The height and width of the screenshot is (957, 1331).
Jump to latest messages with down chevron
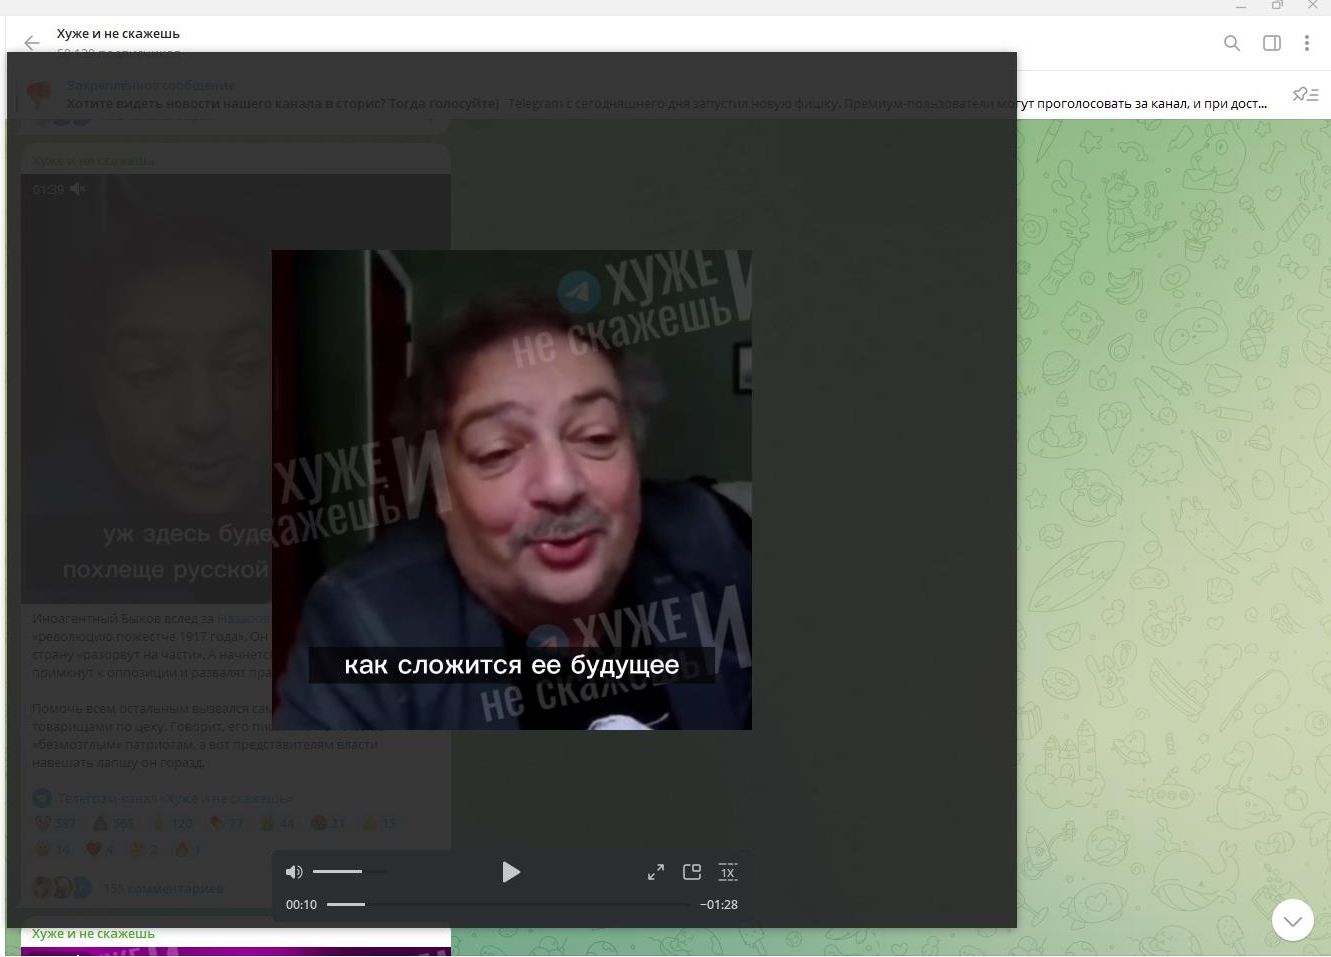click(x=1292, y=920)
